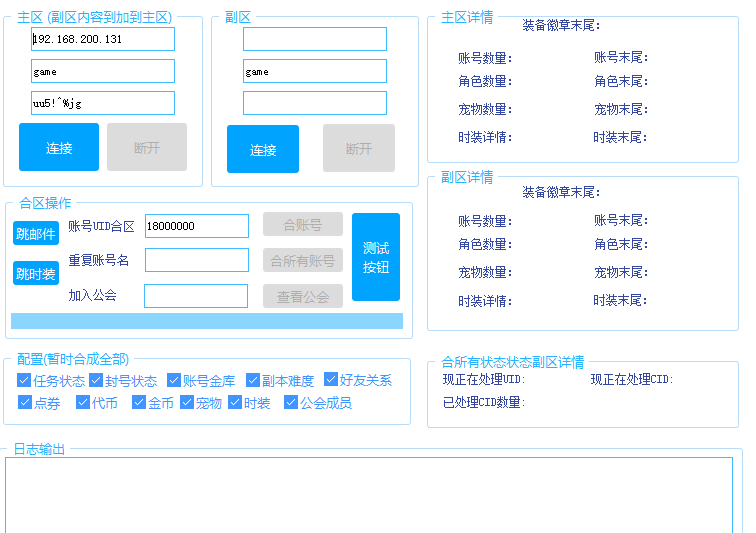Image resolution: width=756 pixels, height=533 pixels.
Task: Click the 跳时装 button
Action: (36, 273)
